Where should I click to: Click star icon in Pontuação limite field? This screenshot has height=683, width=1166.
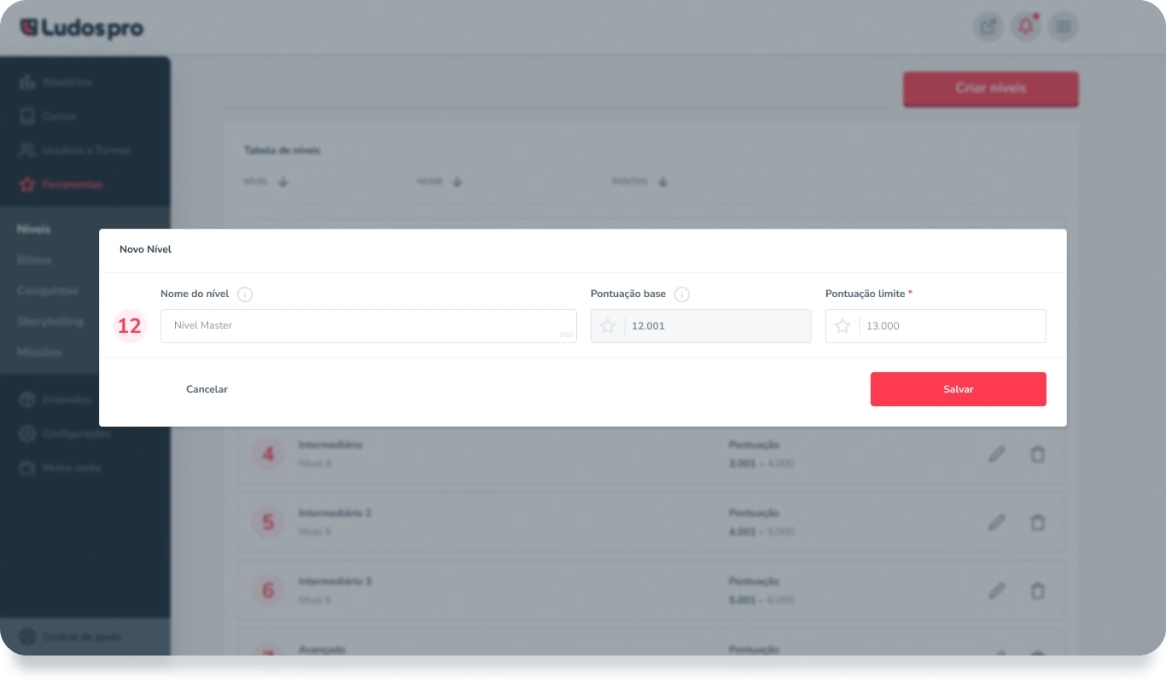point(842,326)
